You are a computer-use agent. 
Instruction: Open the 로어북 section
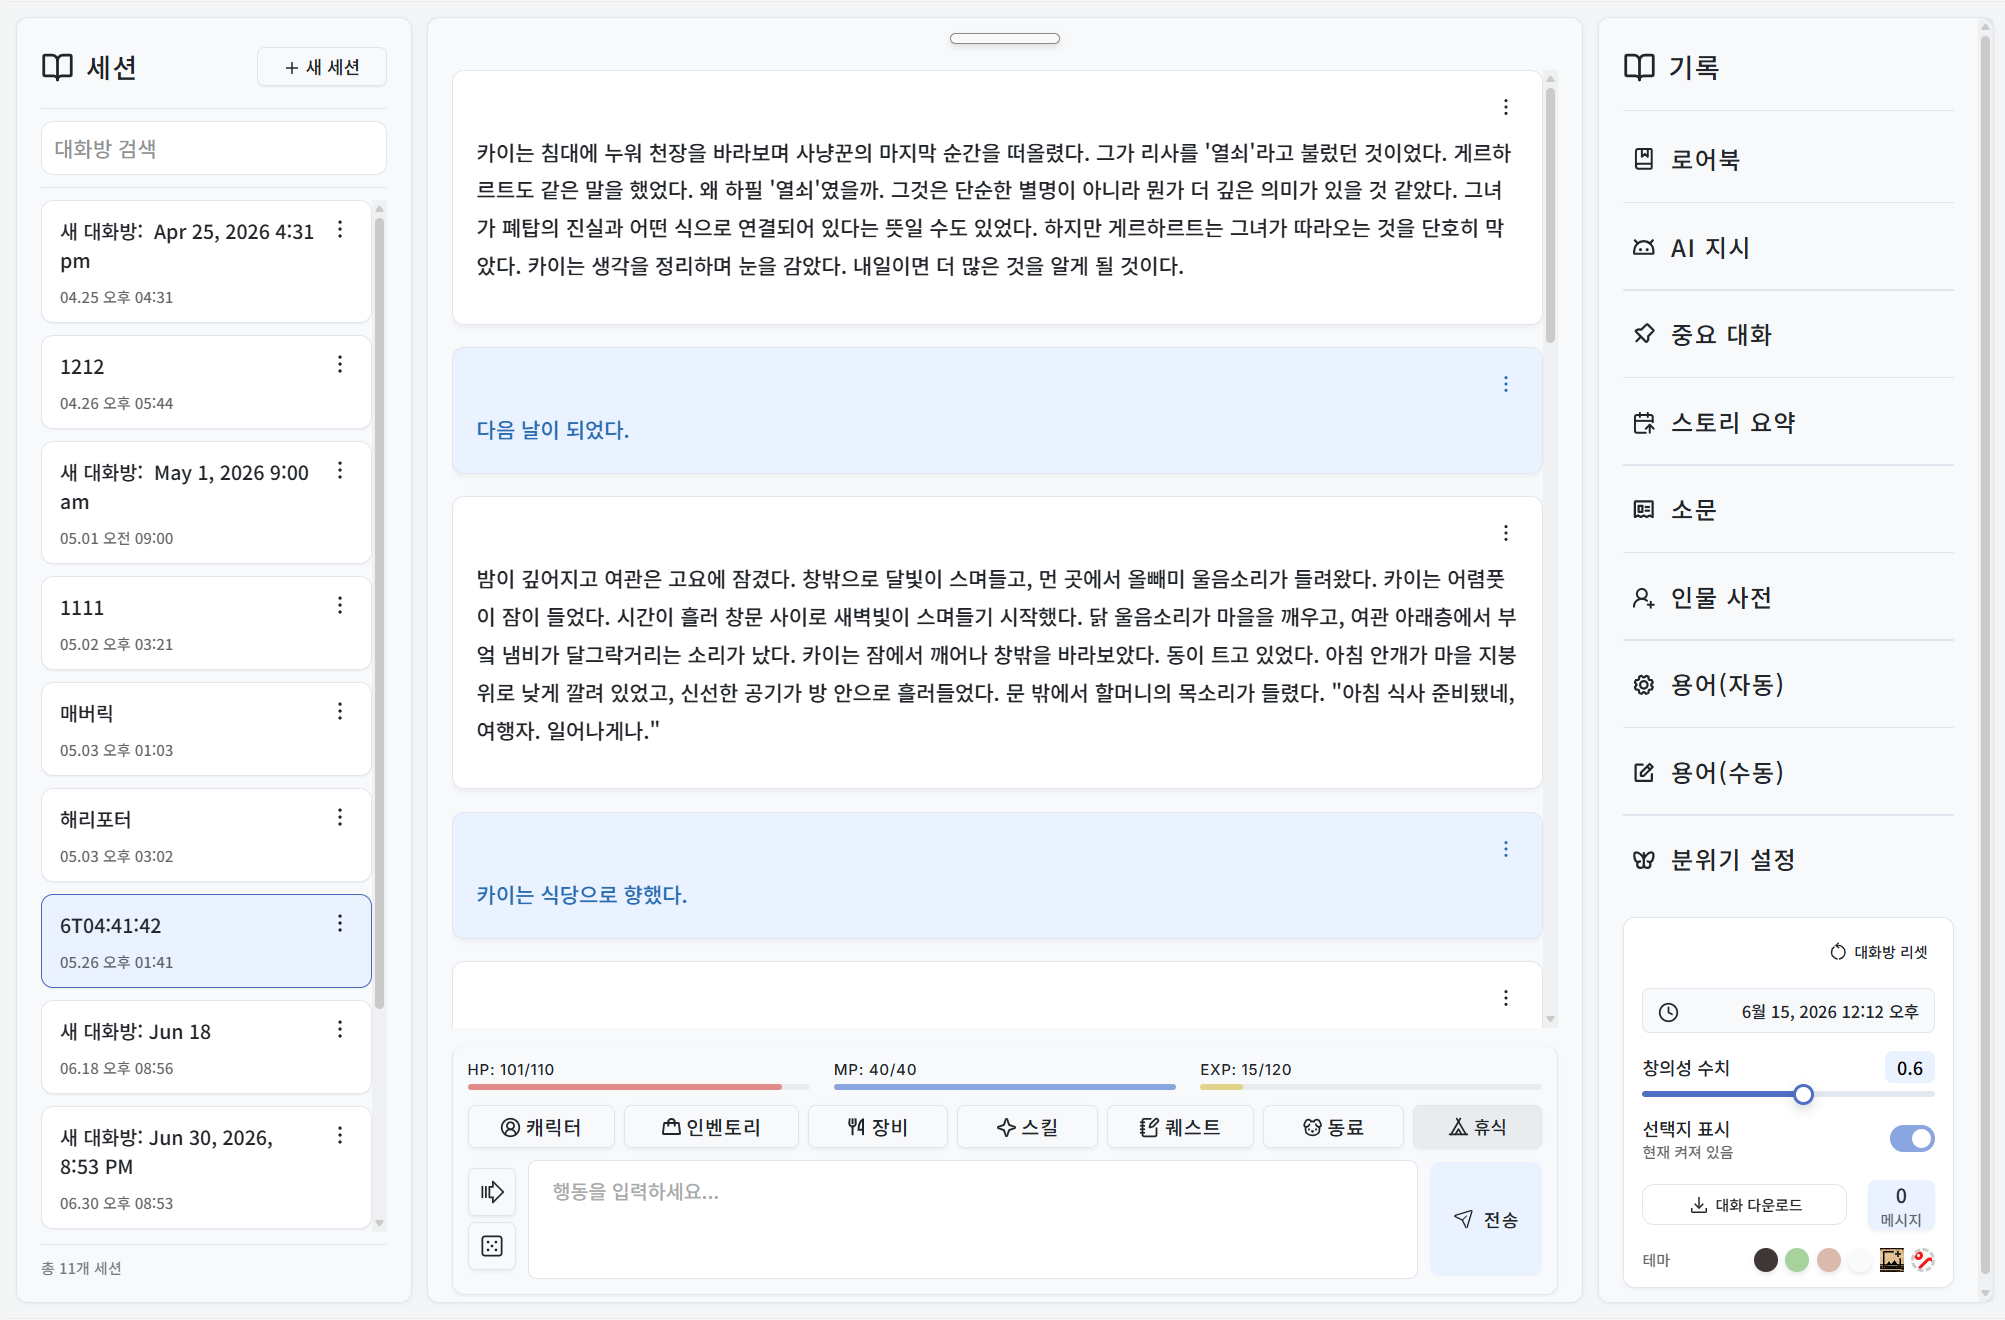[x=1788, y=160]
